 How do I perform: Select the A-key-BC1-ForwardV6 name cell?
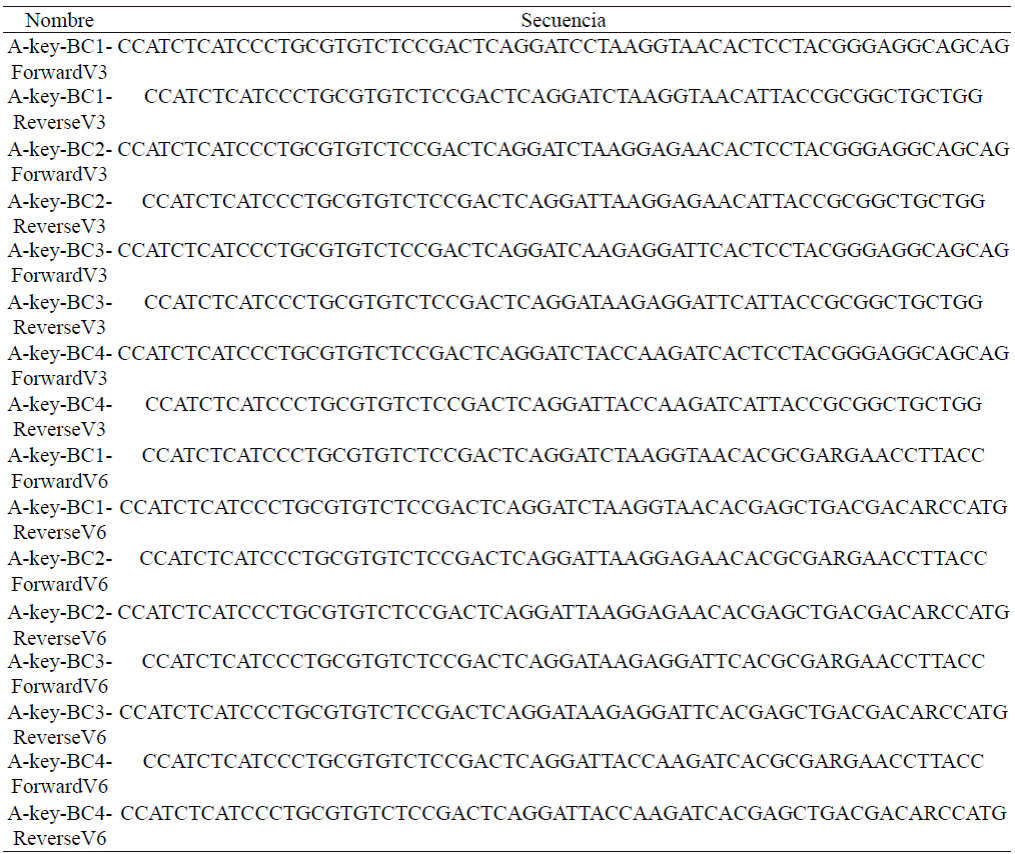[60, 469]
